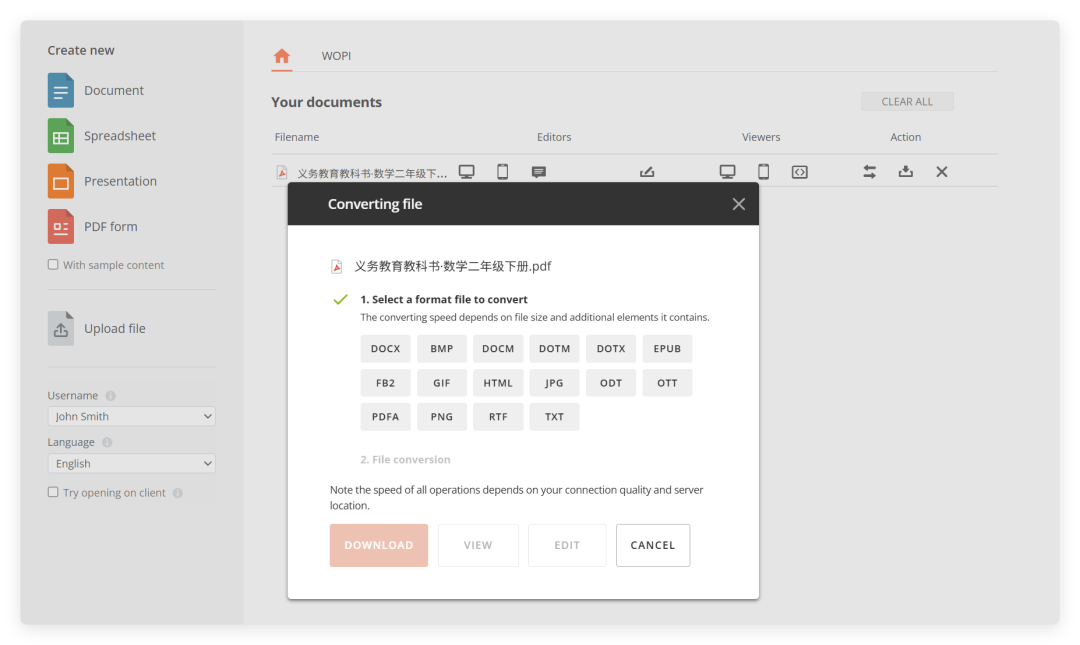Select TXT conversion format
The height and width of the screenshot is (645, 1080).
(x=554, y=417)
